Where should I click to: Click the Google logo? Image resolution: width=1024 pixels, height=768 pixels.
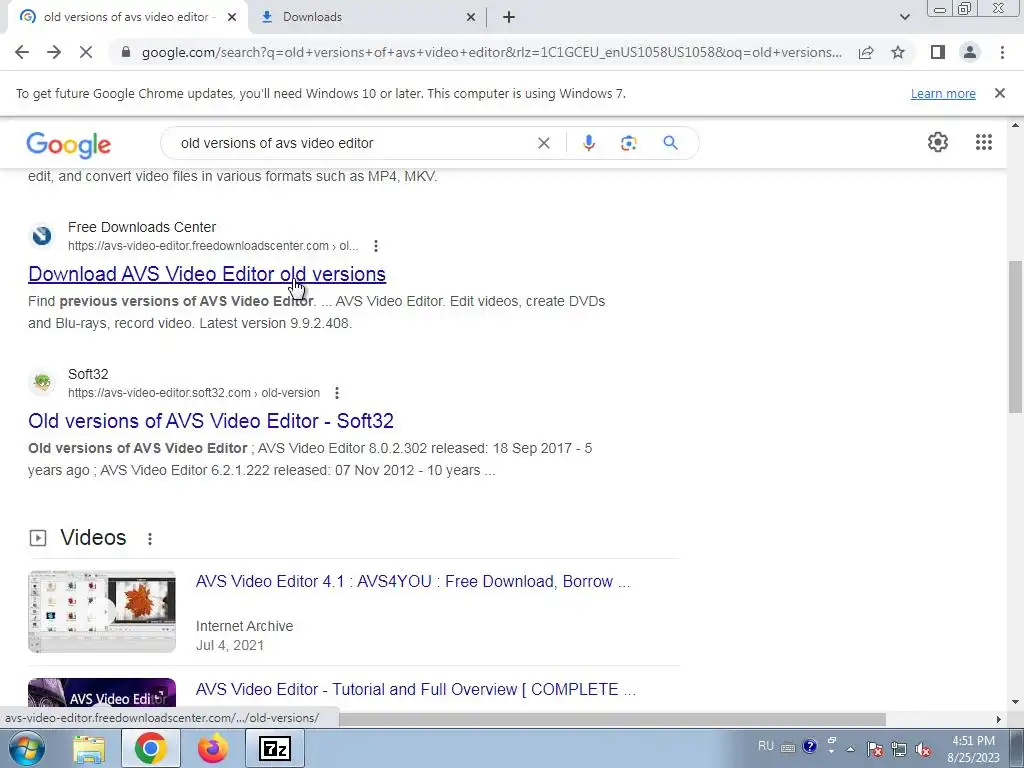(x=69, y=144)
